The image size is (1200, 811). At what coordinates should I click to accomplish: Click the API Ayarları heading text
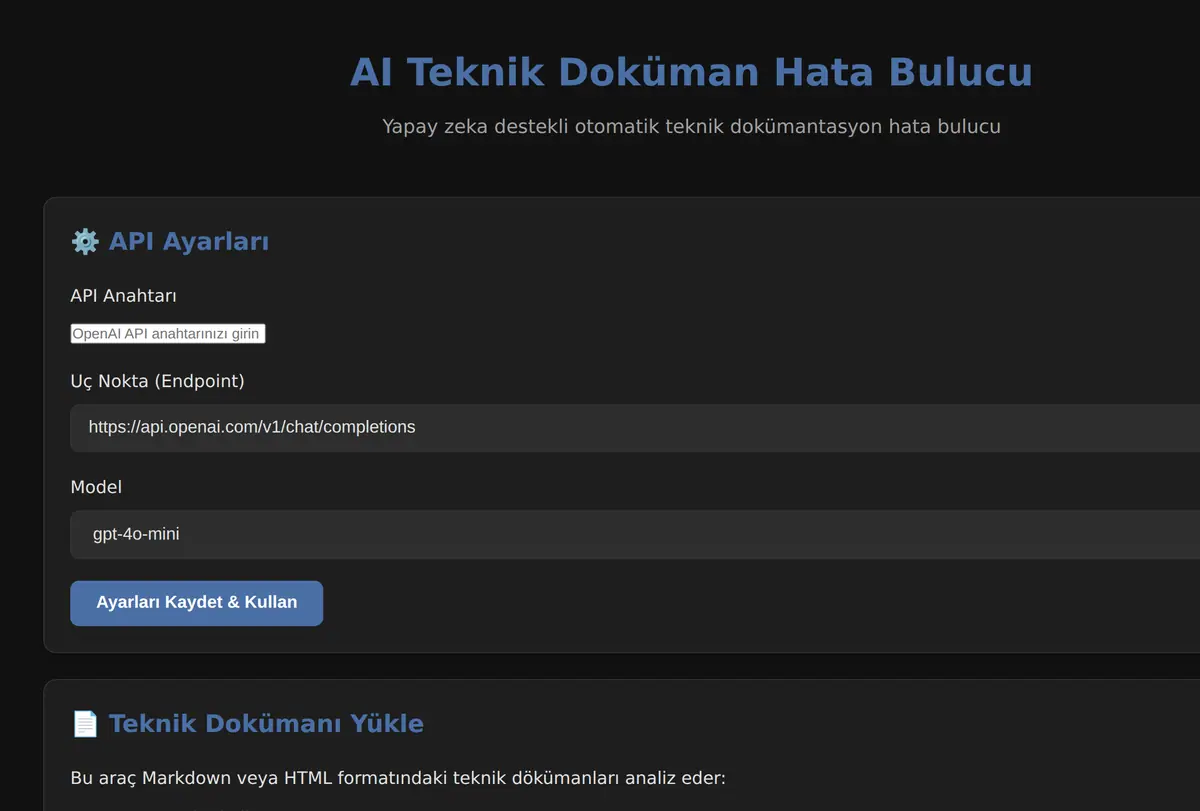click(x=189, y=242)
